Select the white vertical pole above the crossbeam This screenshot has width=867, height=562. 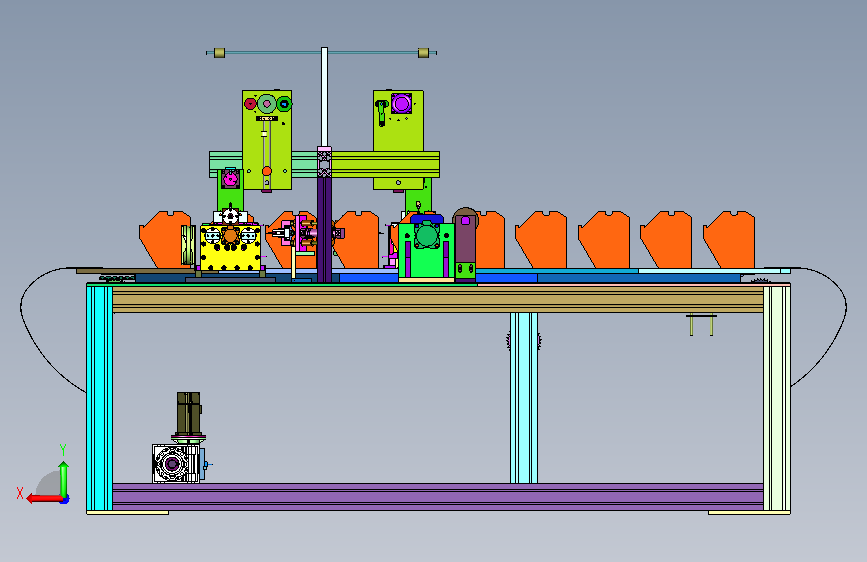325,97
